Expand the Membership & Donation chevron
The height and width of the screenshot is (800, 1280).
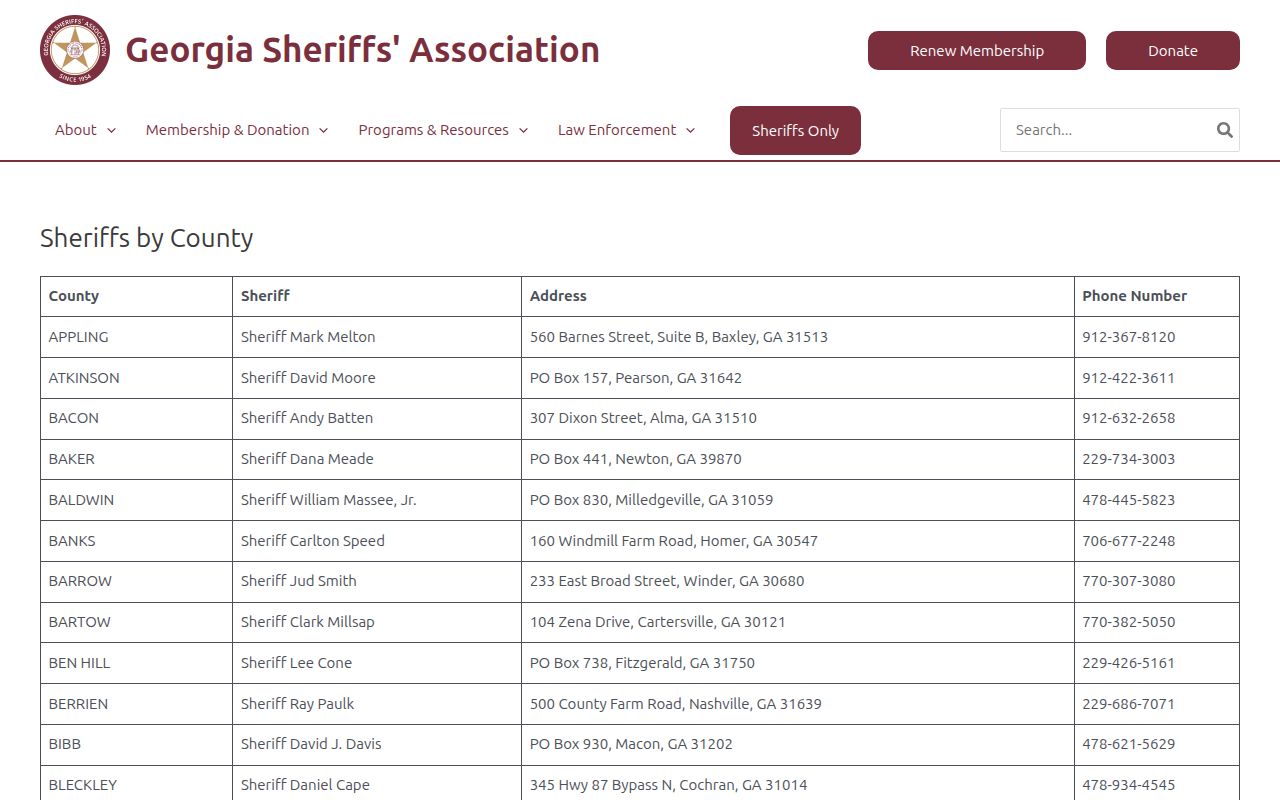click(x=323, y=130)
